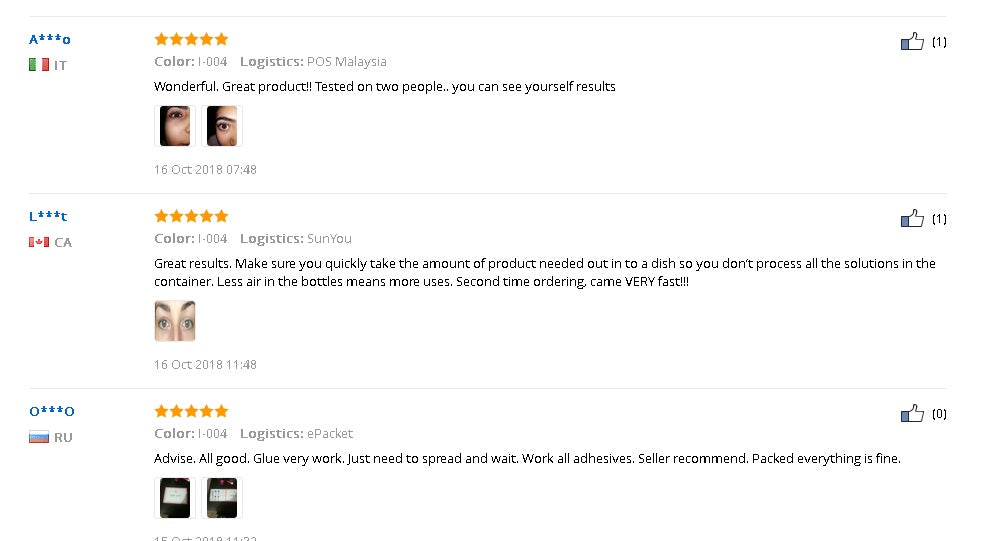Click reviewer name L***t

coord(48,217)
